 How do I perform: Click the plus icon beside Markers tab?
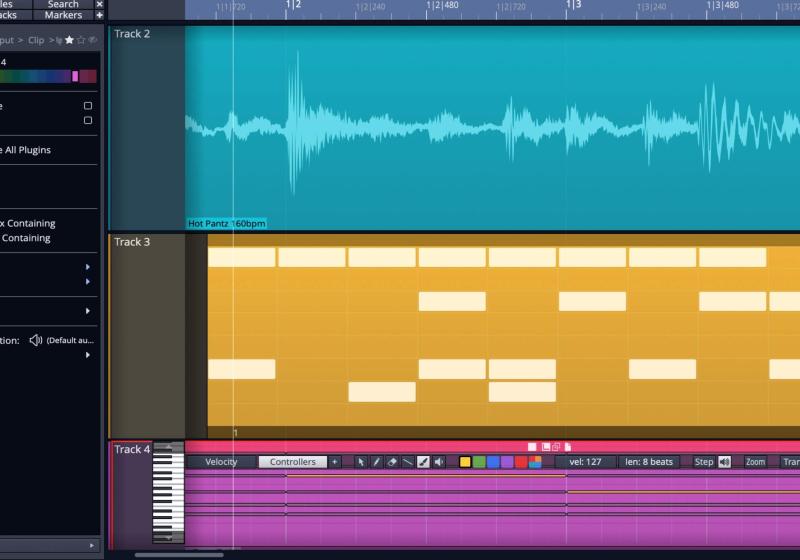99,15
